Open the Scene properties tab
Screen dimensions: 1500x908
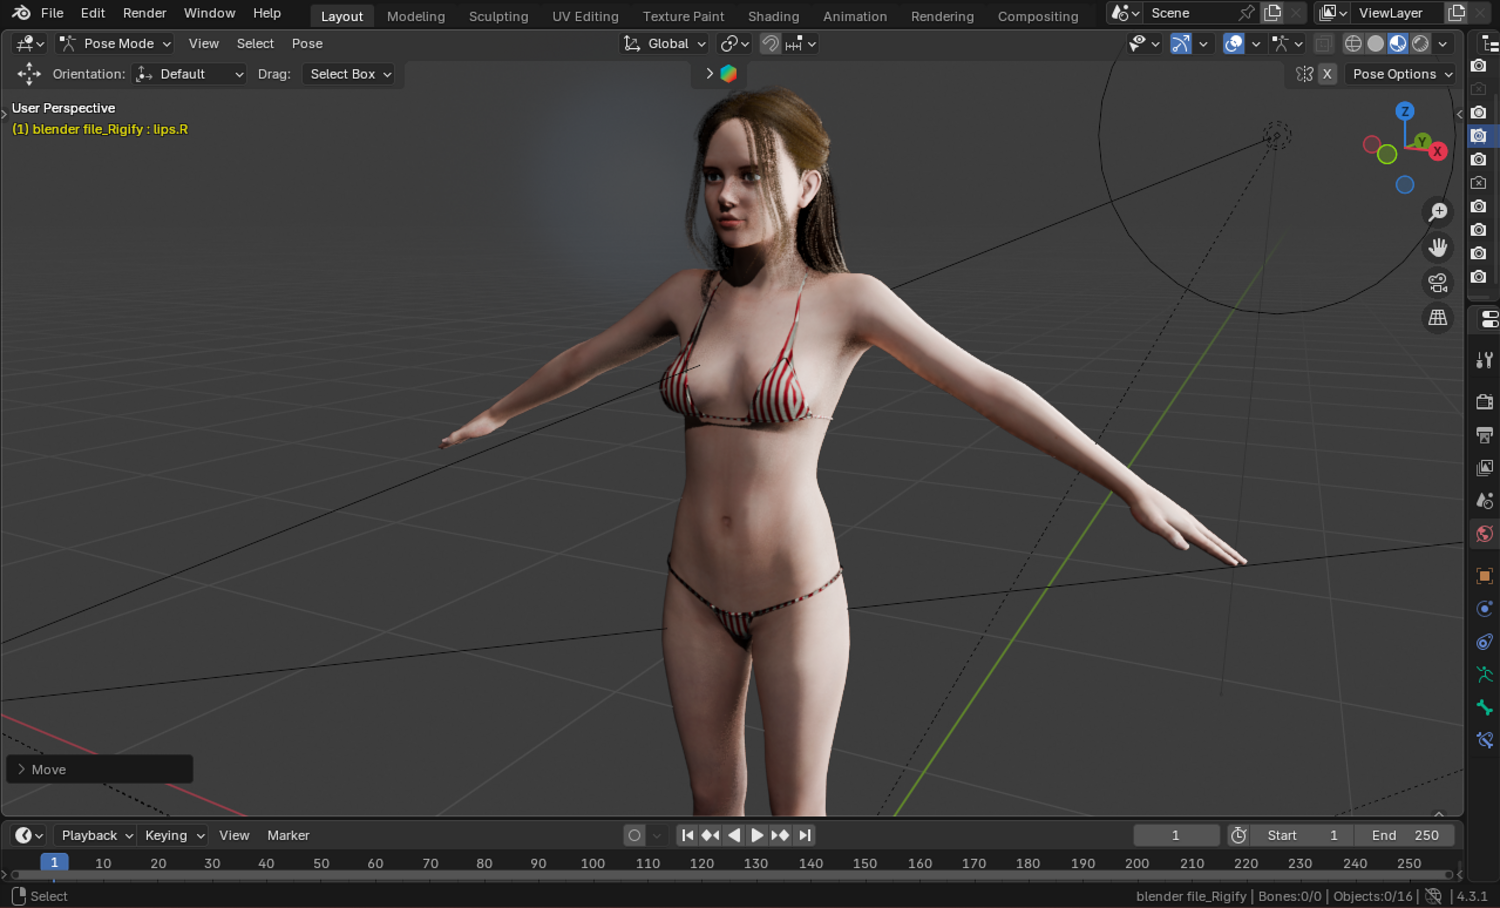pos(1485,501)
